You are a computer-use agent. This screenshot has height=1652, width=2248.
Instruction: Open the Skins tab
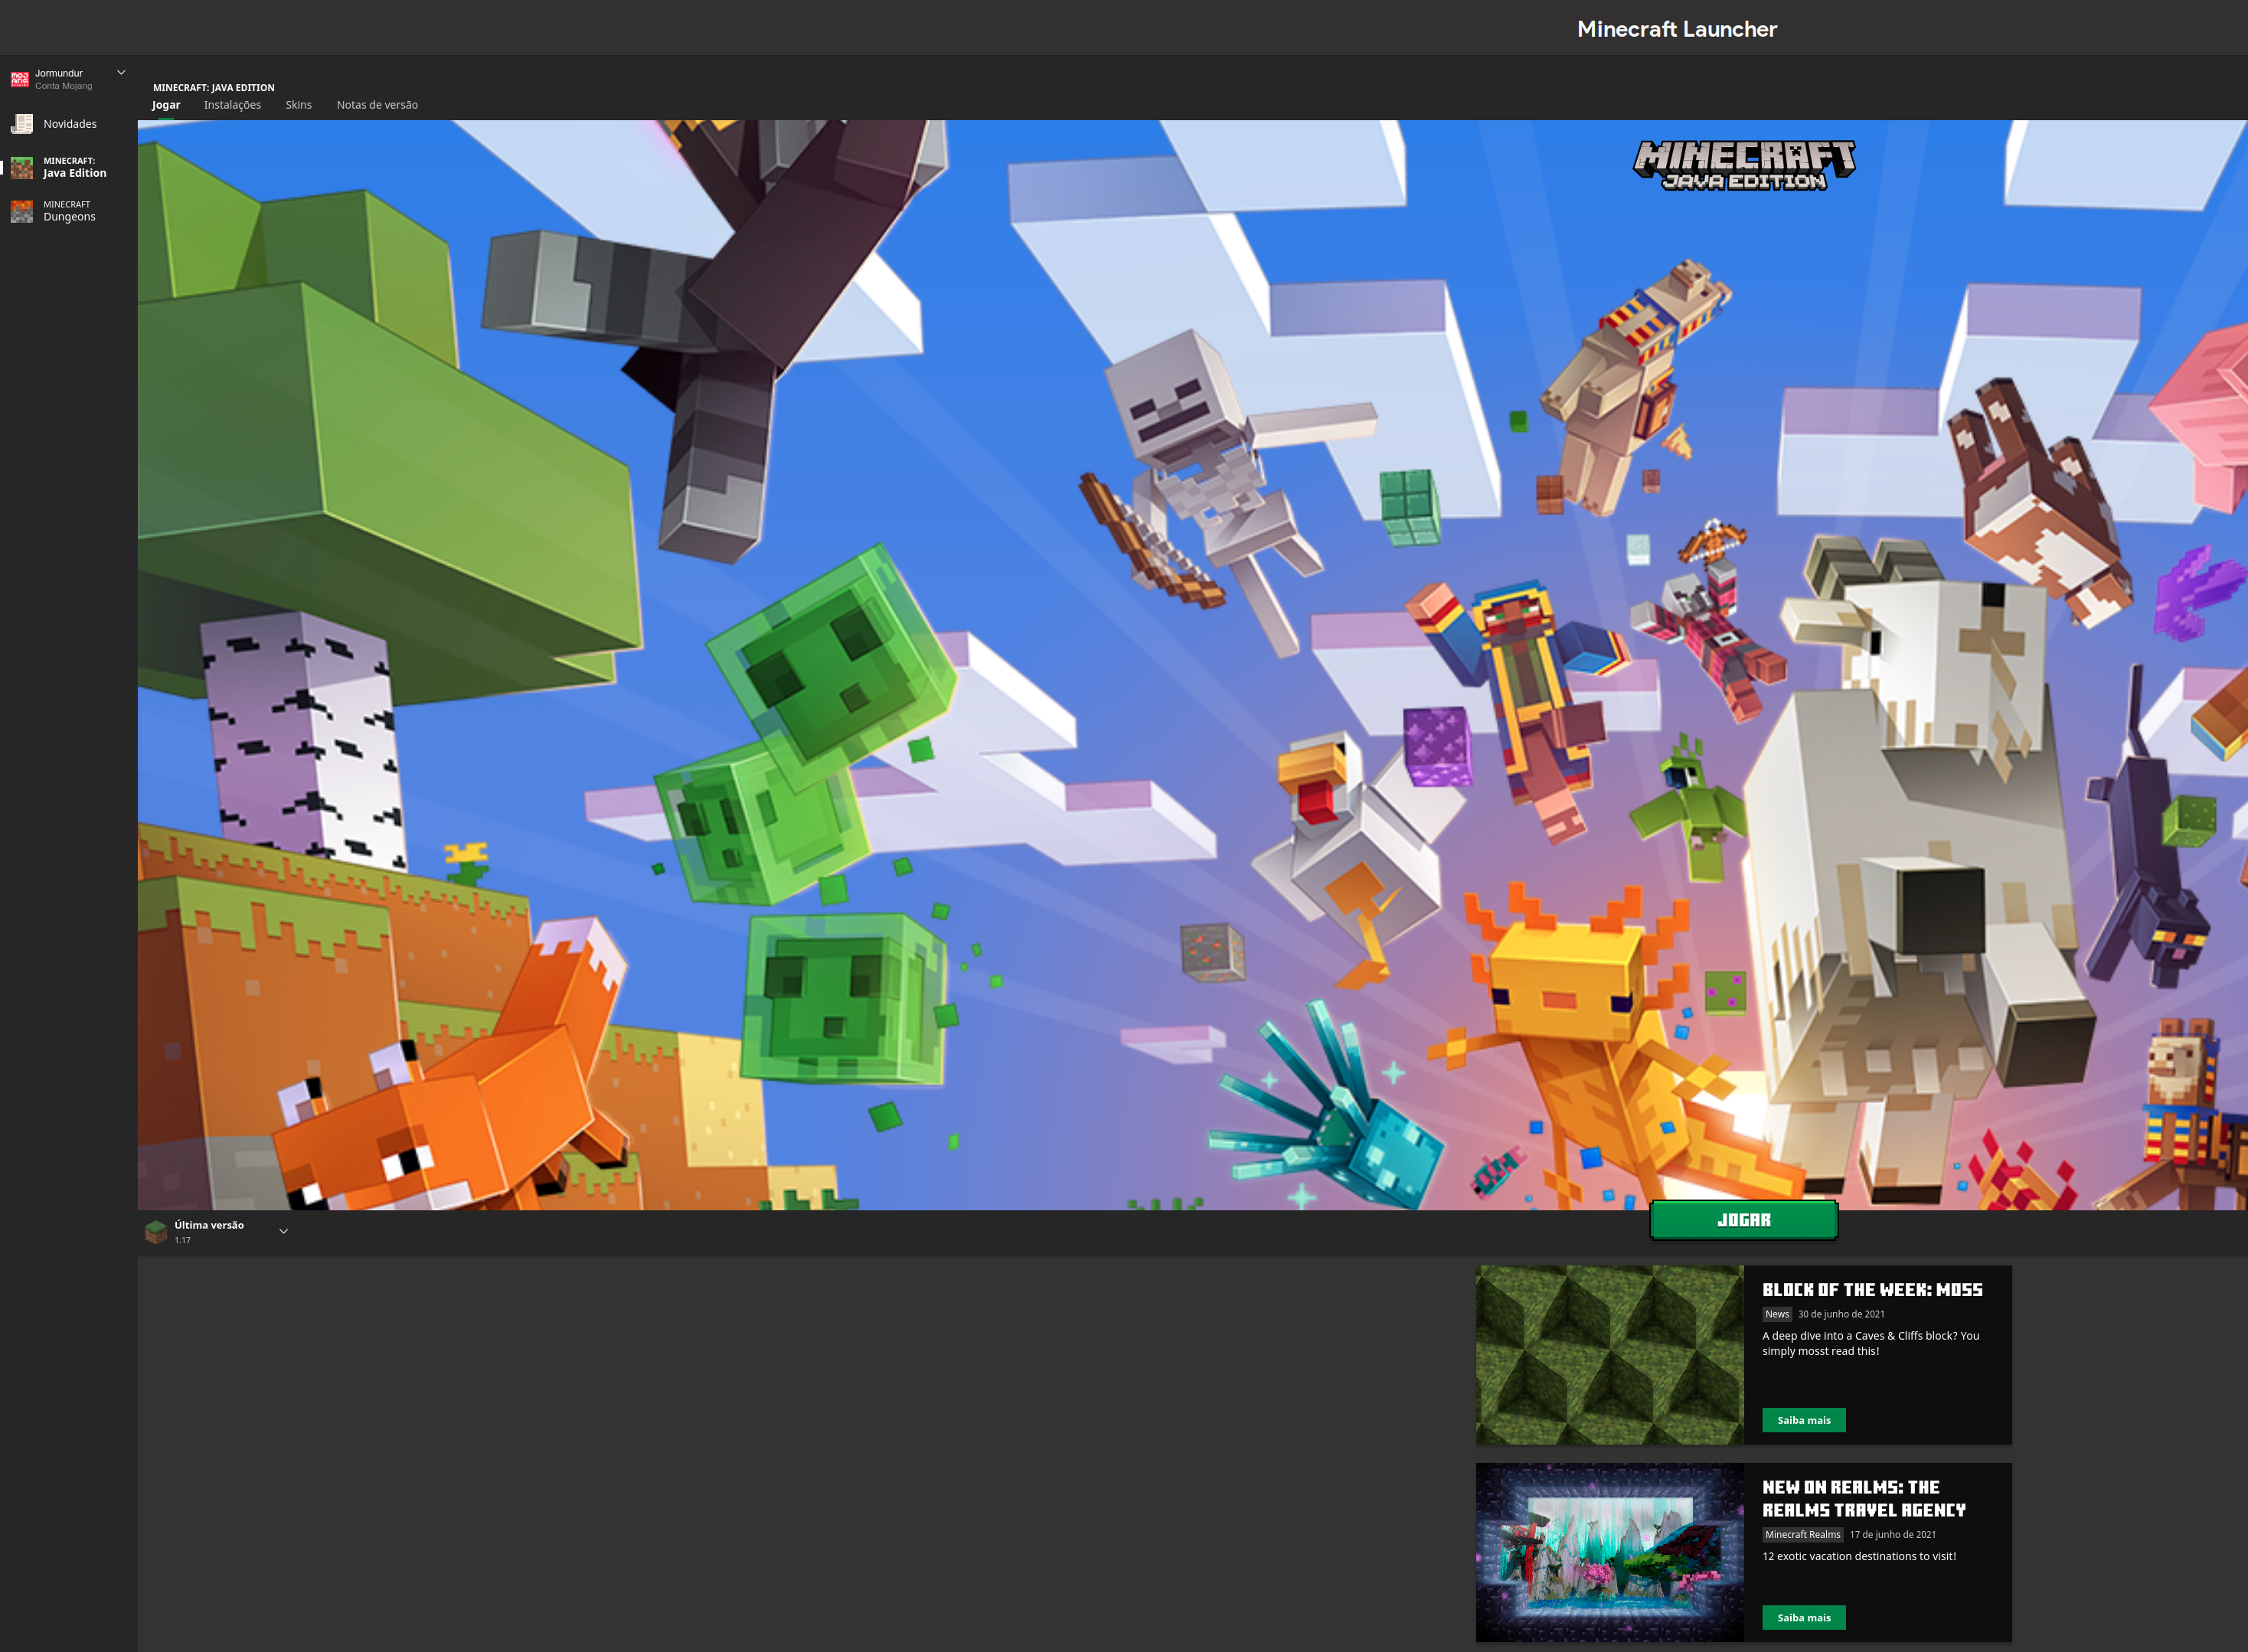pos(298,105)
